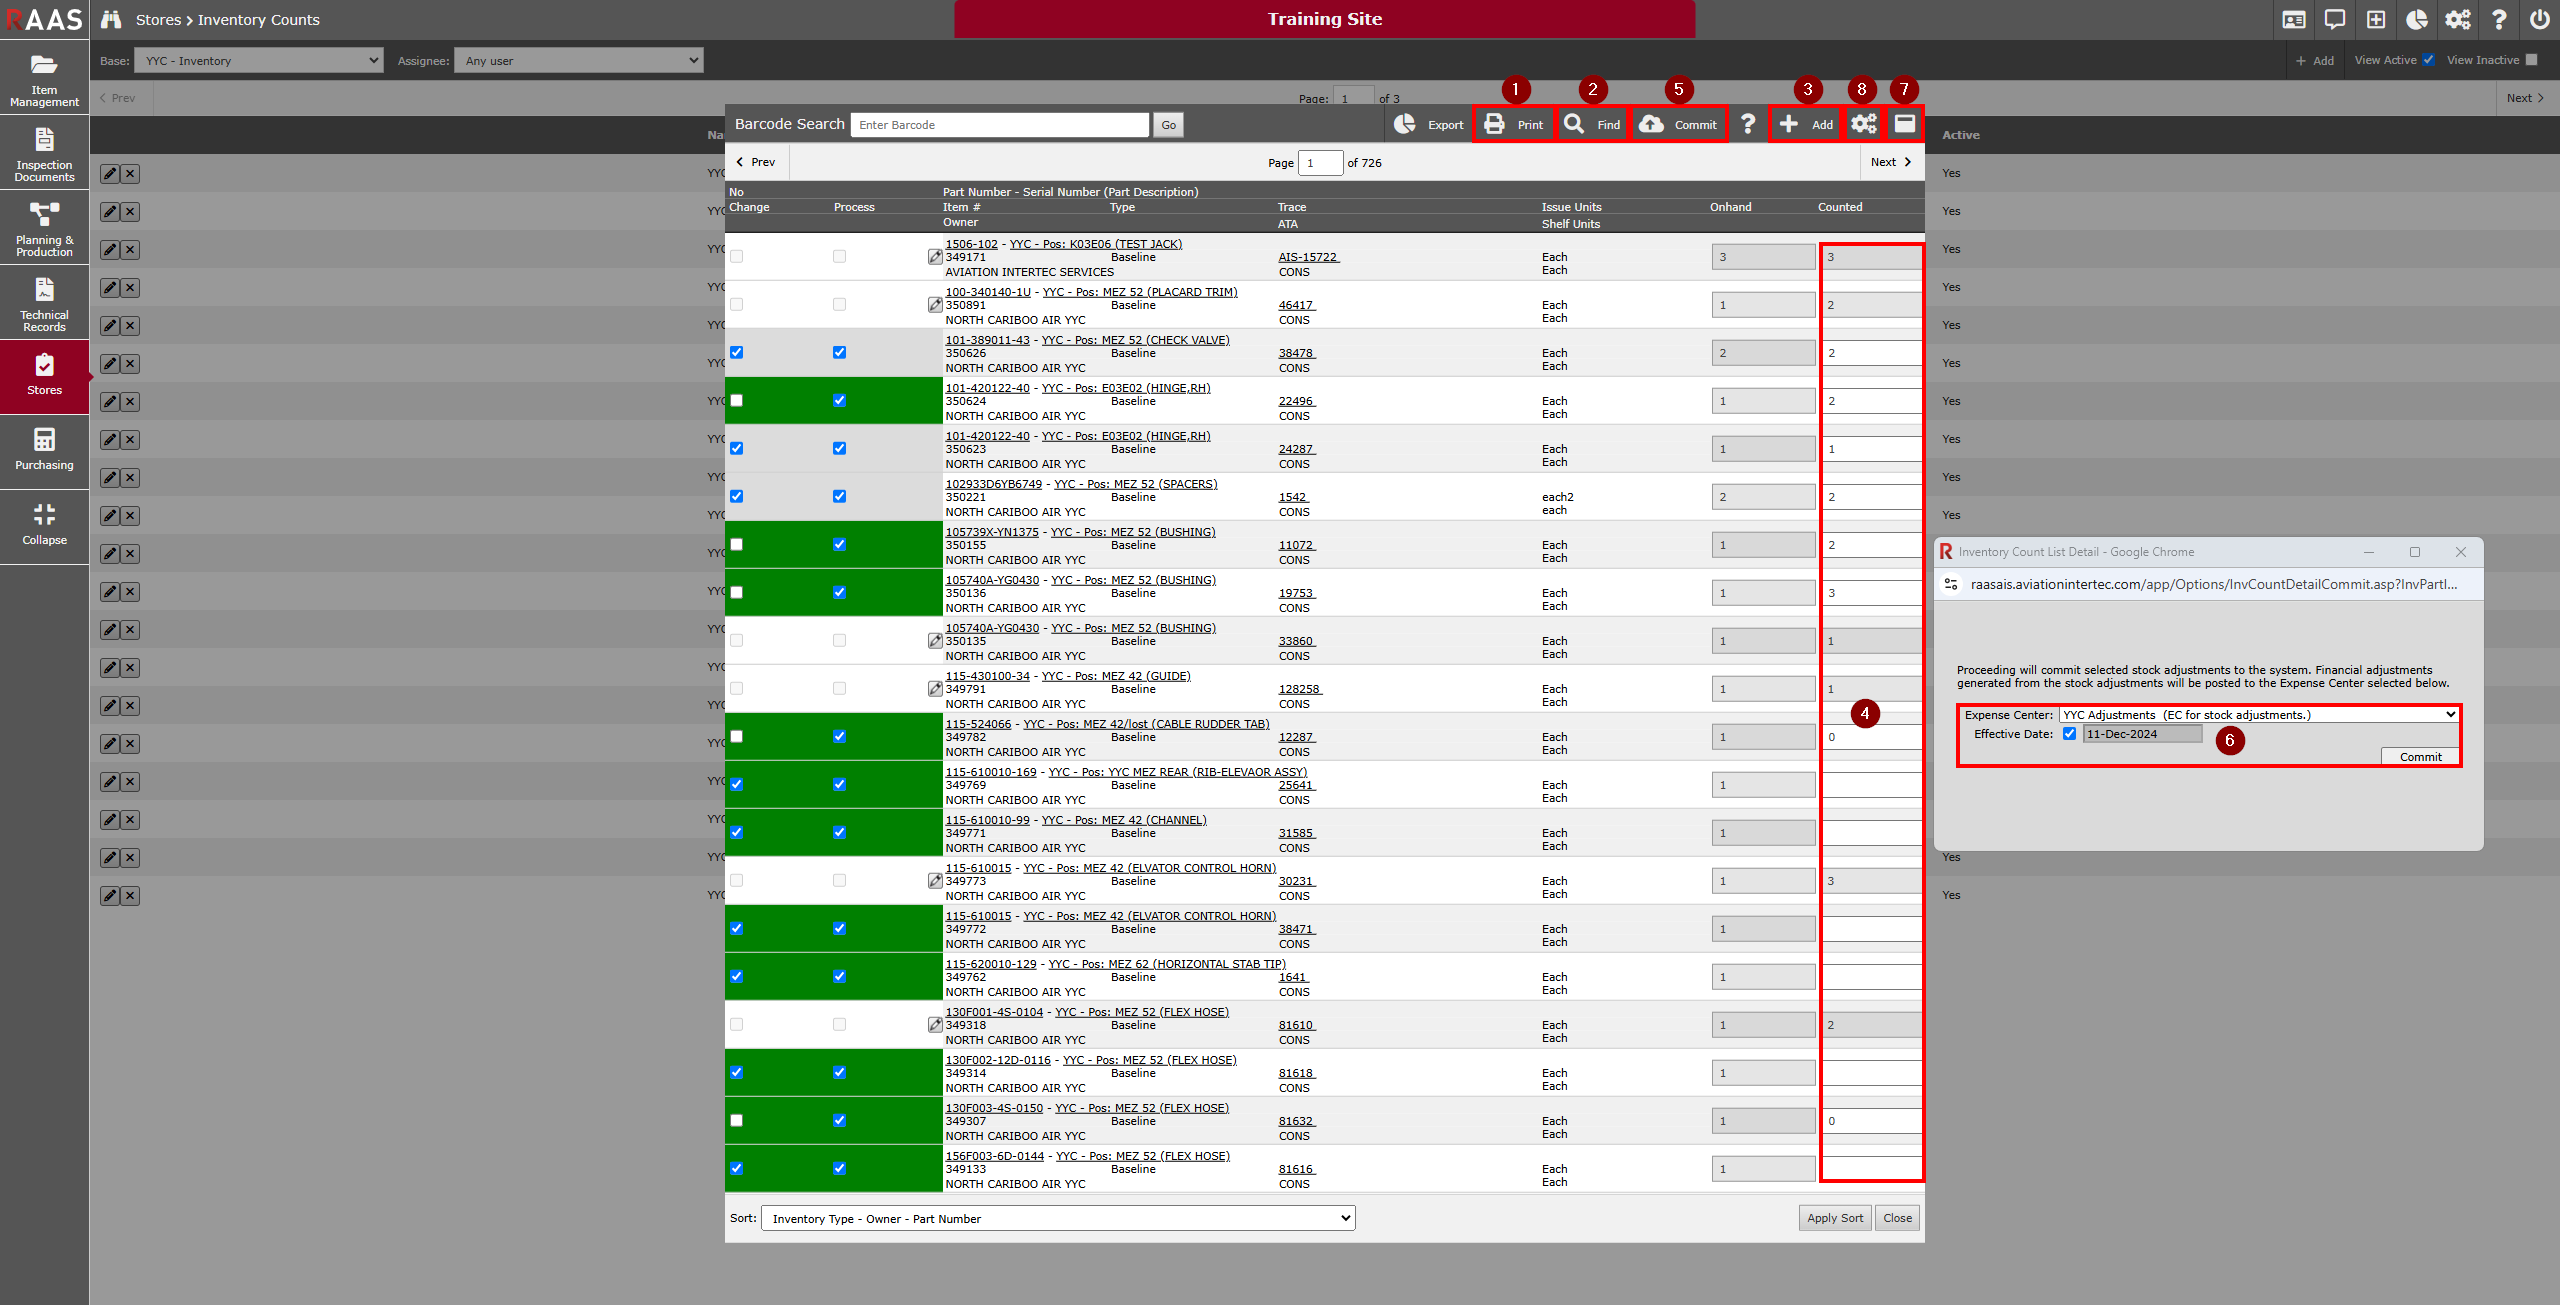
Task: Click the Commit cloud upload icon
Action: pyautogui.click(x=1651, y=124)
